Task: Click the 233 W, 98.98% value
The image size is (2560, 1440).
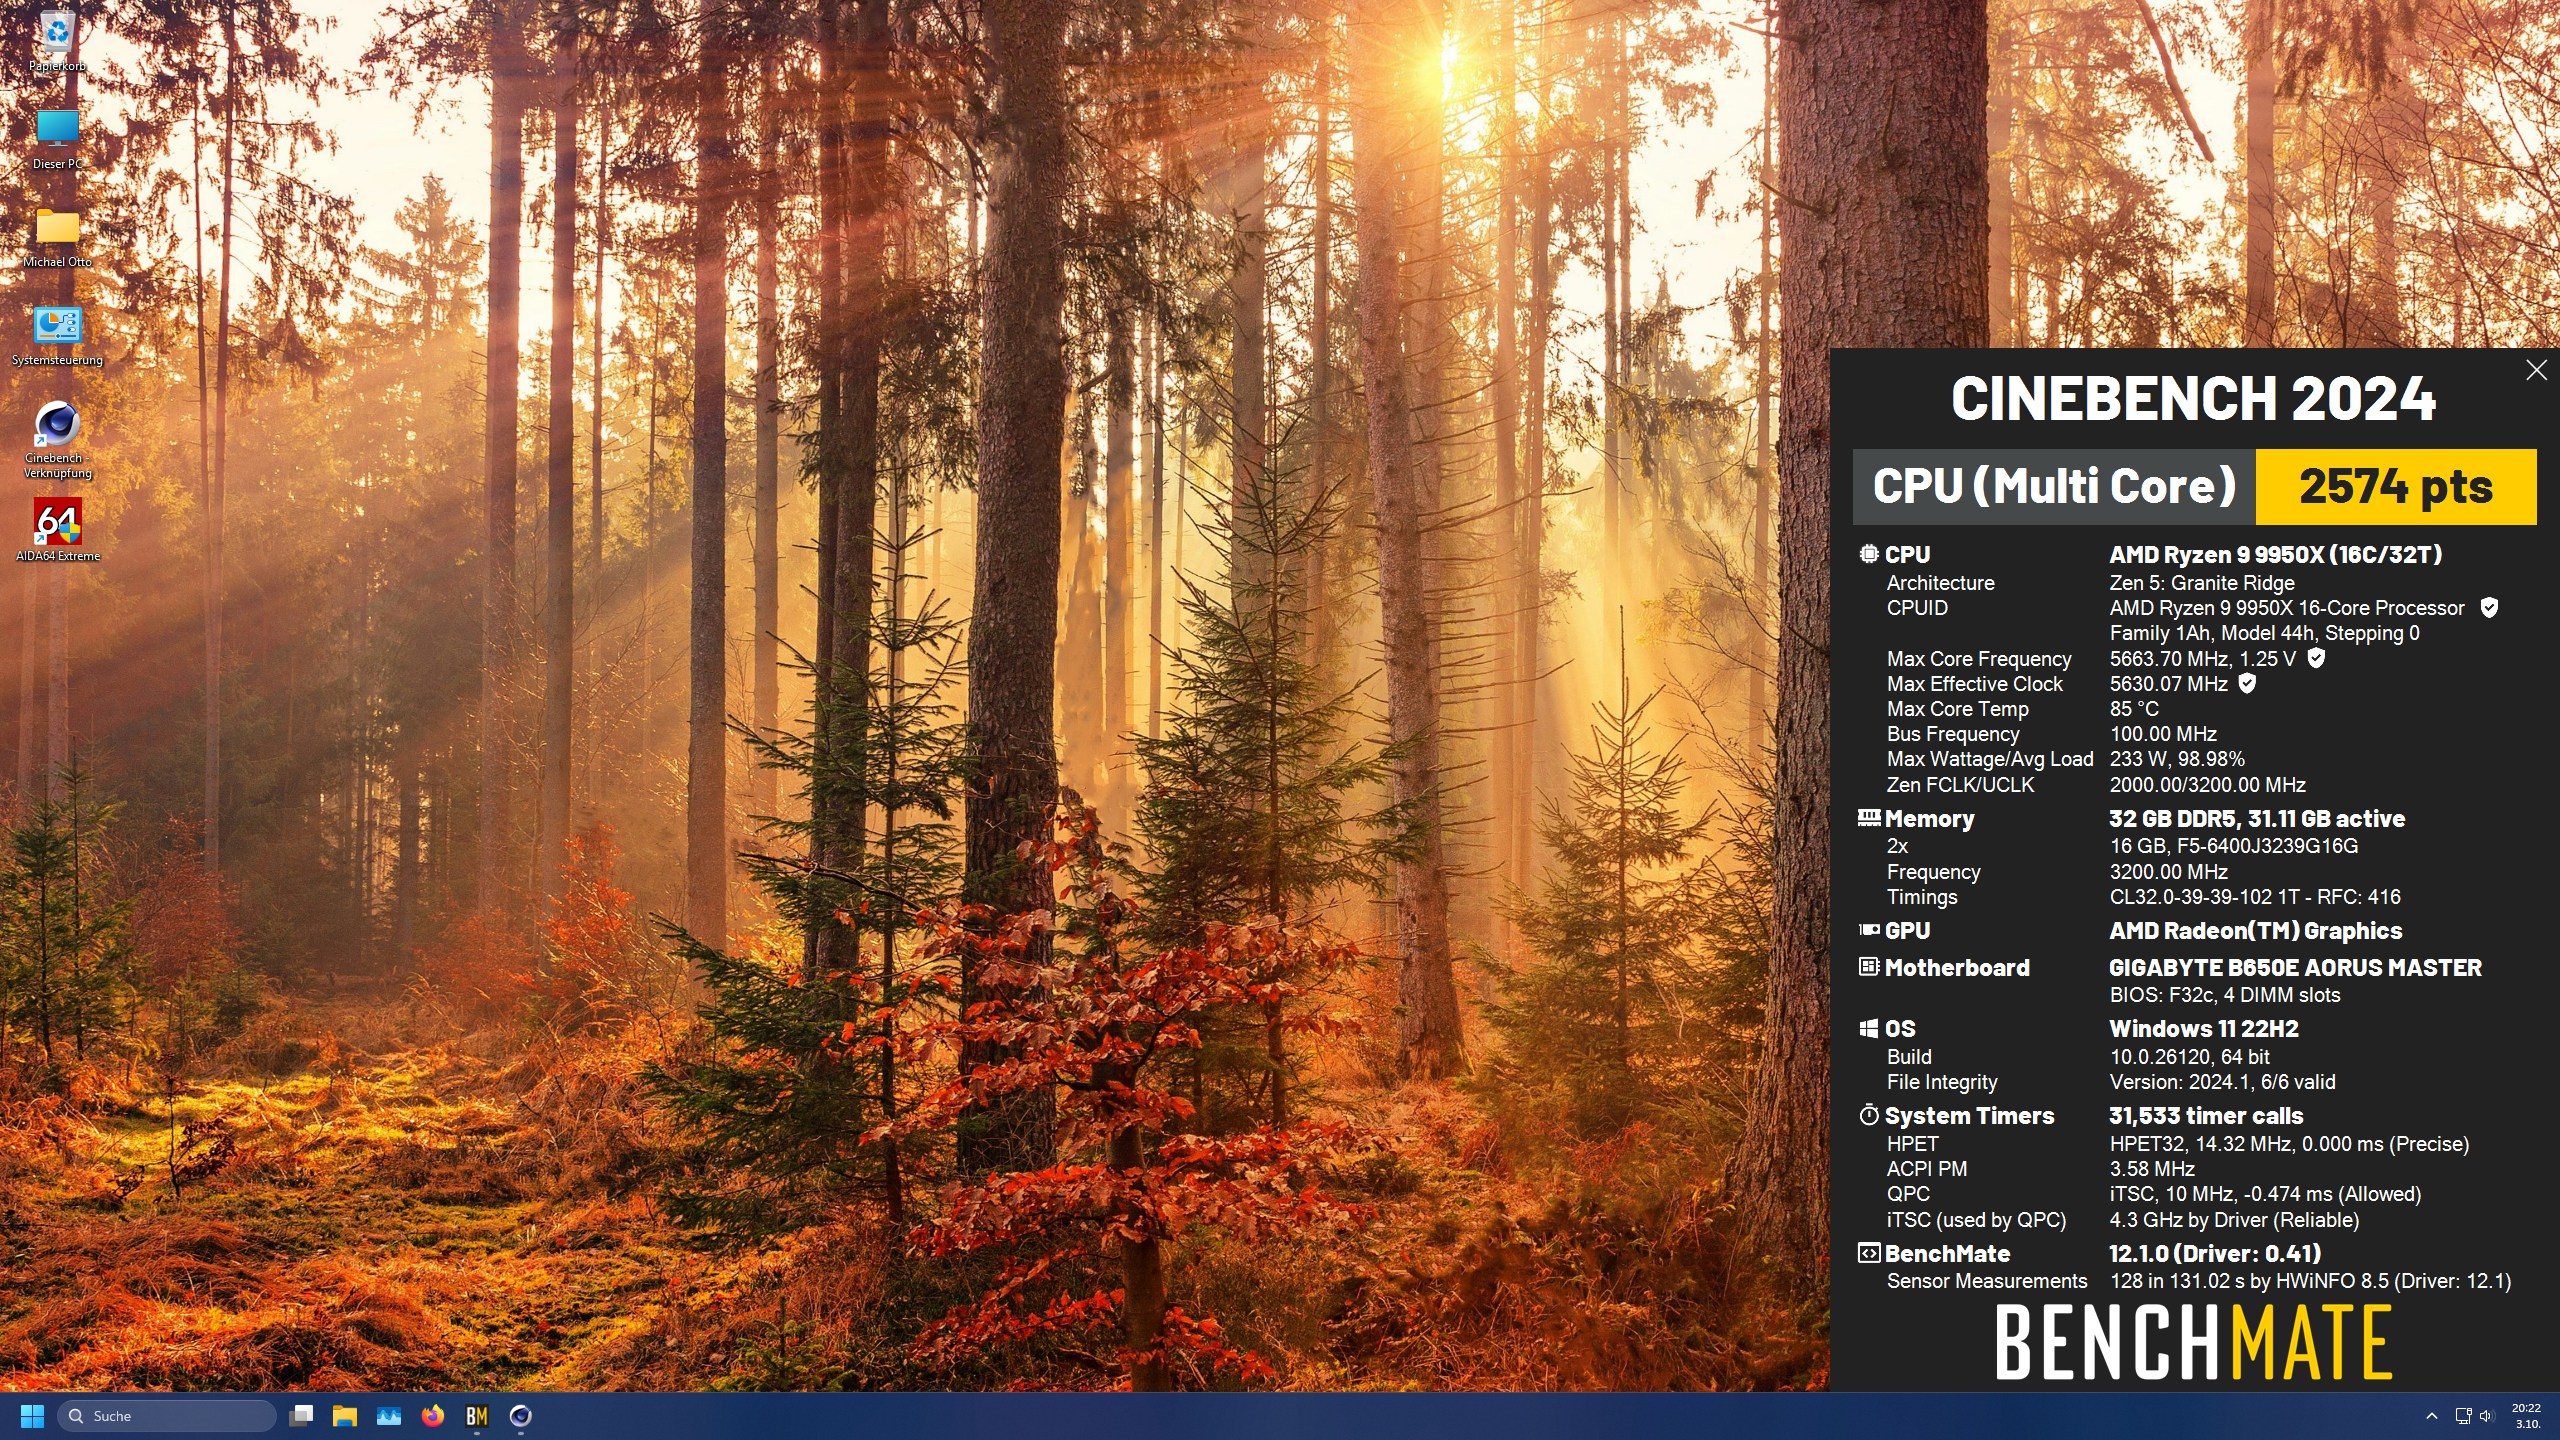Action: (2177, 759)
